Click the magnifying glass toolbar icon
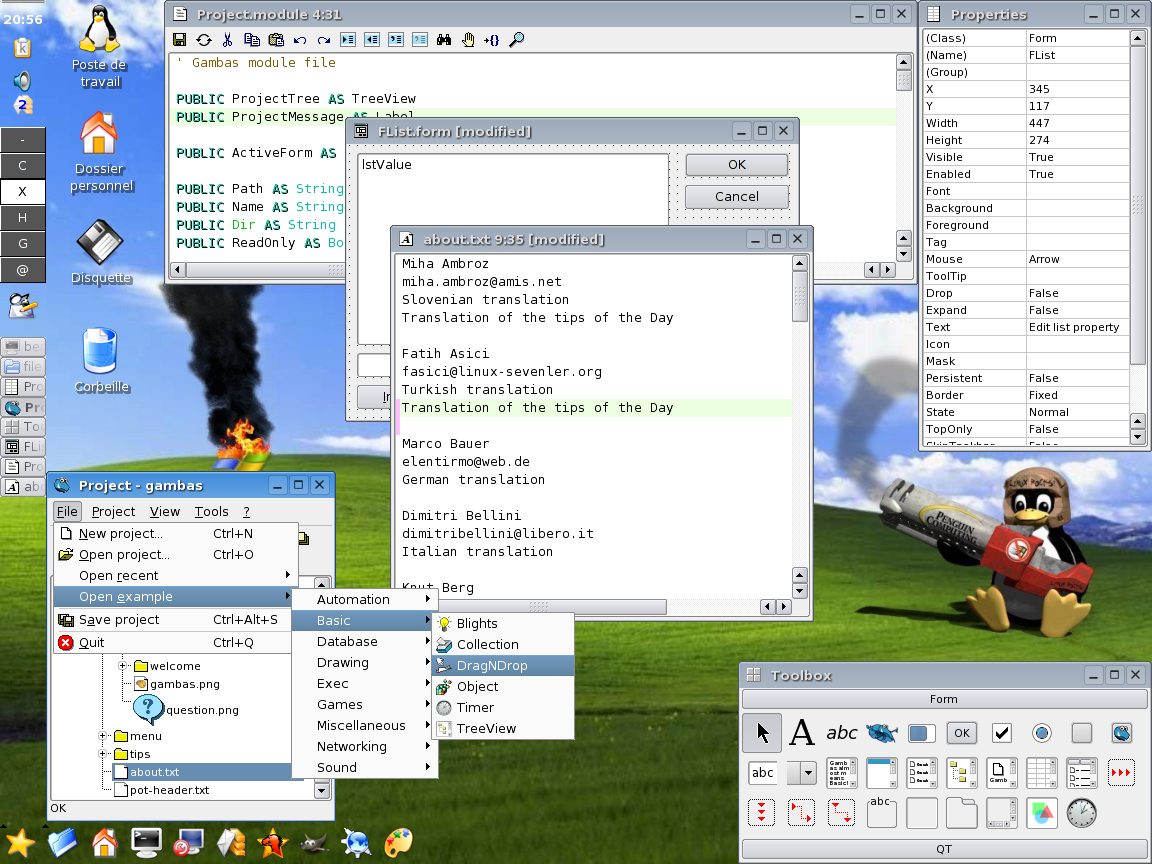Viewport: 1152px width, 864px height. coord(517,40)
